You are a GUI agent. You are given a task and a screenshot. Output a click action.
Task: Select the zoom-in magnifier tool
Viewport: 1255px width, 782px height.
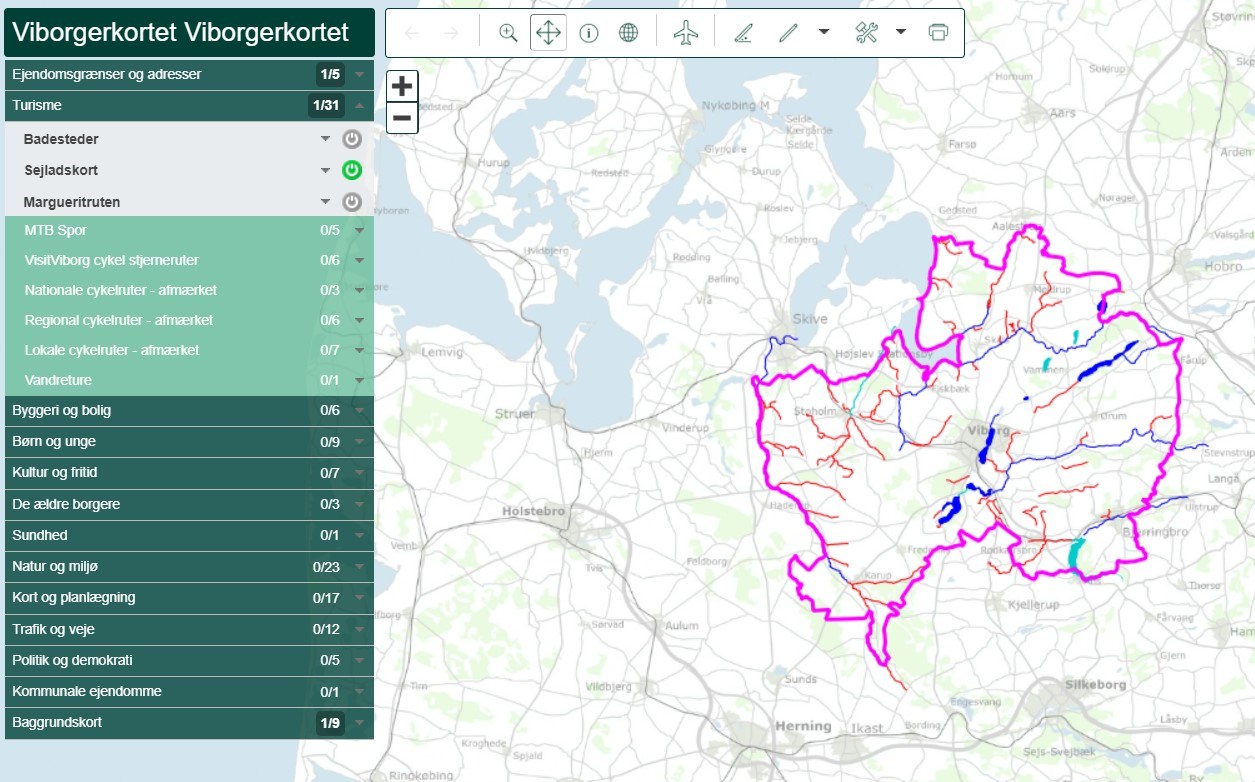(508, 33)
